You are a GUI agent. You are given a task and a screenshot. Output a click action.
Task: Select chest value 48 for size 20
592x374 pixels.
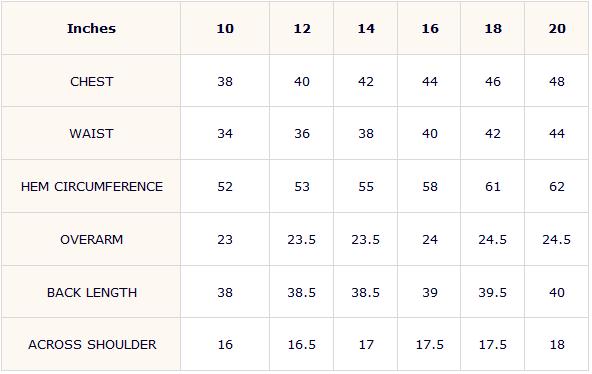click(x=557, y=82)
